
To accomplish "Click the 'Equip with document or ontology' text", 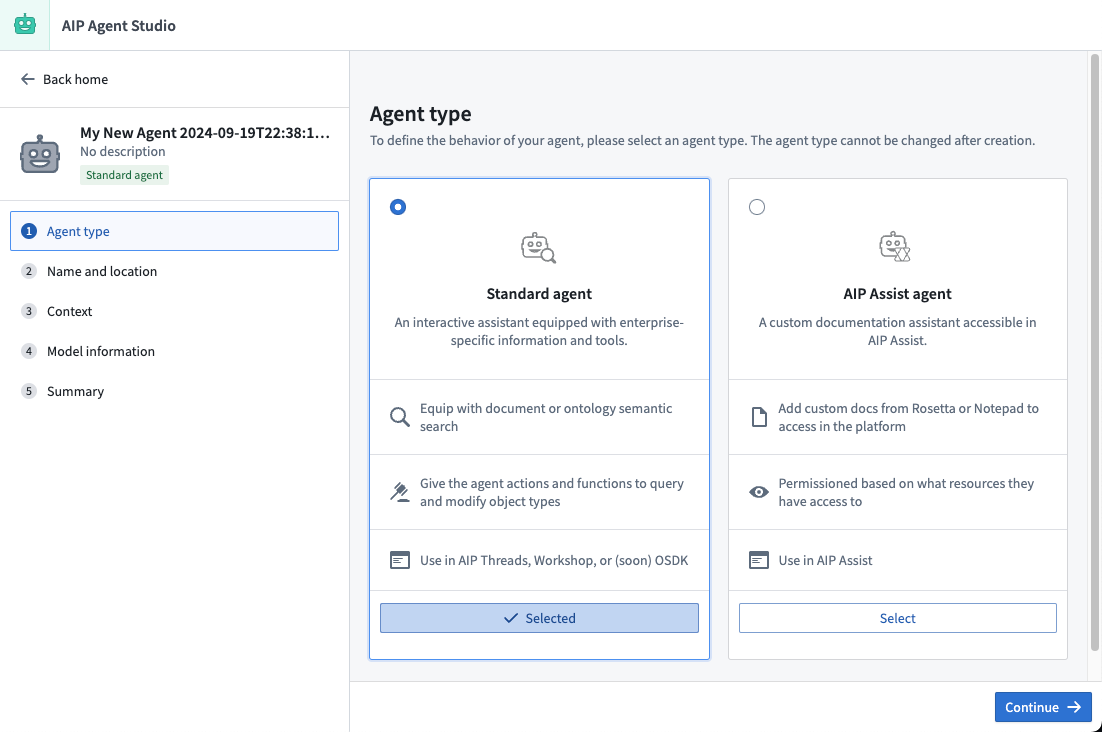I will point(546,417).
